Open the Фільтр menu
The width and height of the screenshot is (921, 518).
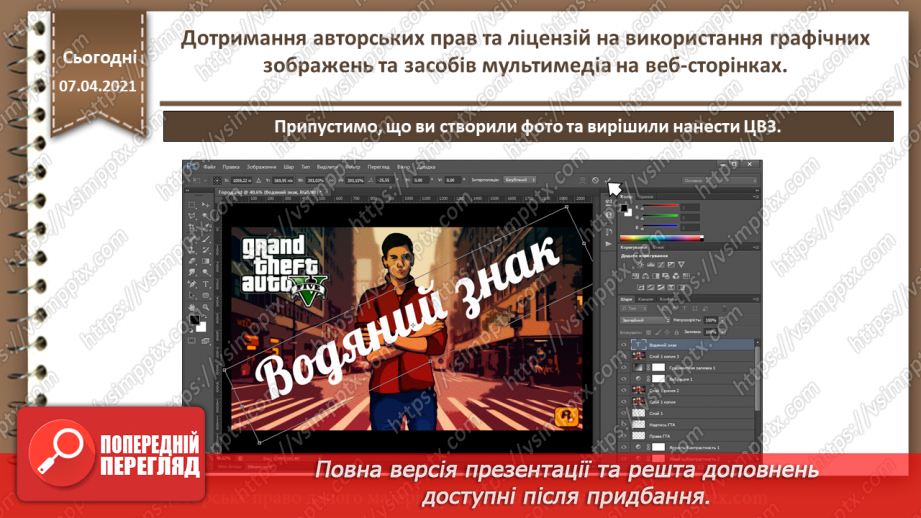pos(352,167)
